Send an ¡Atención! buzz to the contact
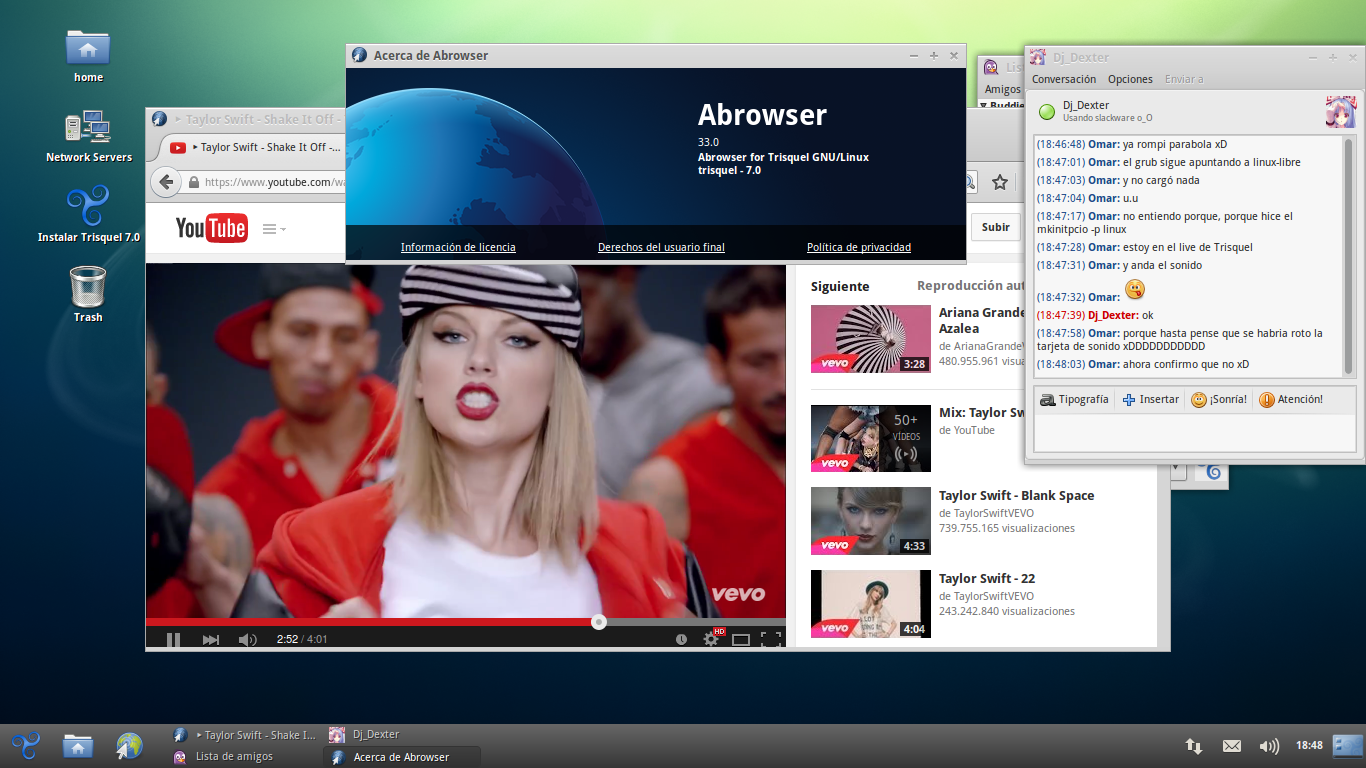This screenshot has width=1366, height=768. pos(1291,399)
